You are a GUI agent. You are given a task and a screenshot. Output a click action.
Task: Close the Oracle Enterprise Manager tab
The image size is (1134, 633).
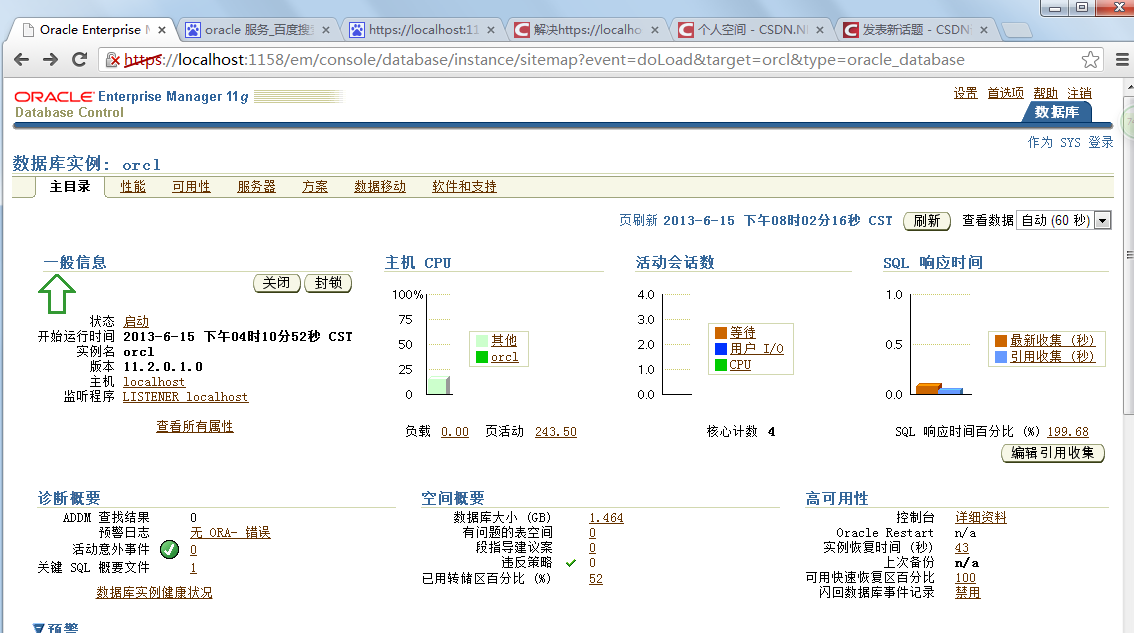click(x=162, y=30)
